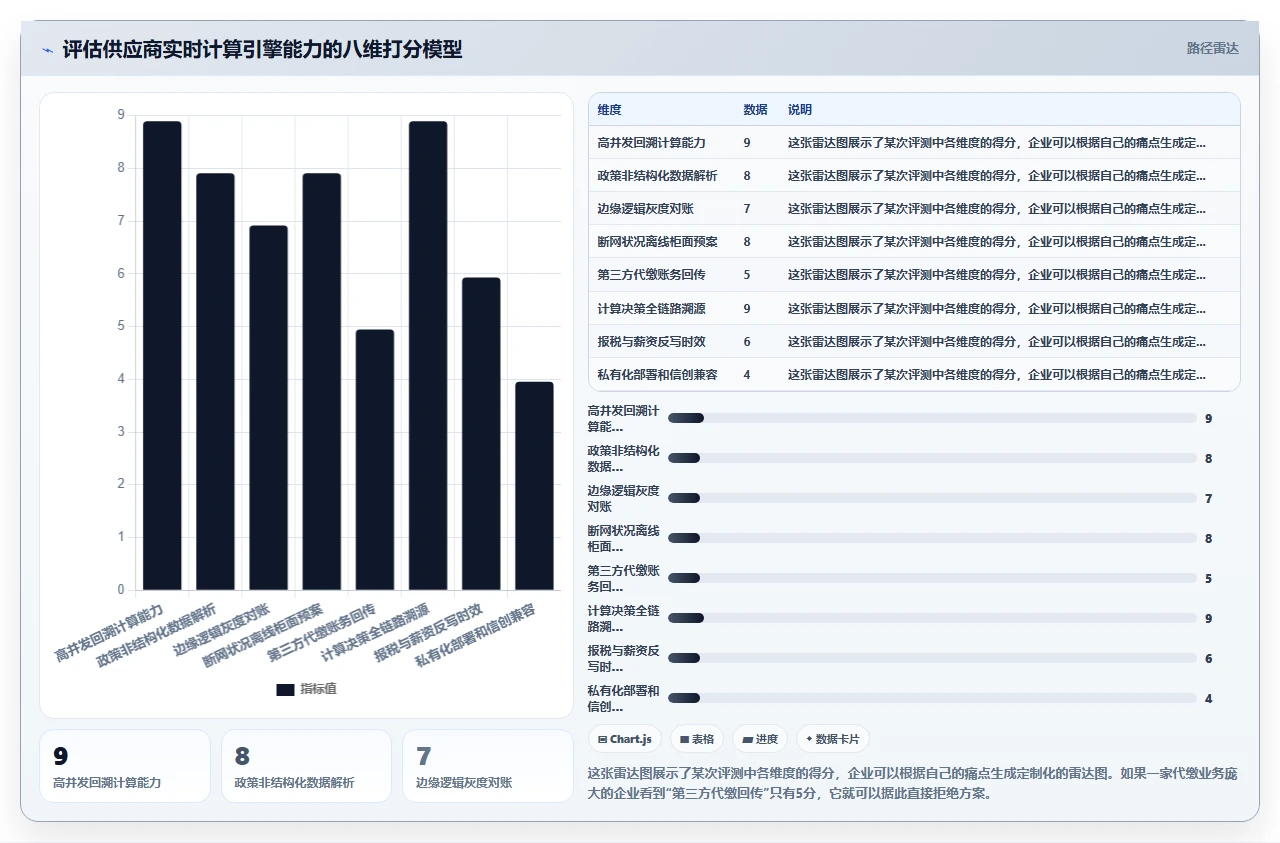Click the 断网状况离线柜面预案 chart bar
This screenshot has height=843, width=1280.
pos(322,382)
